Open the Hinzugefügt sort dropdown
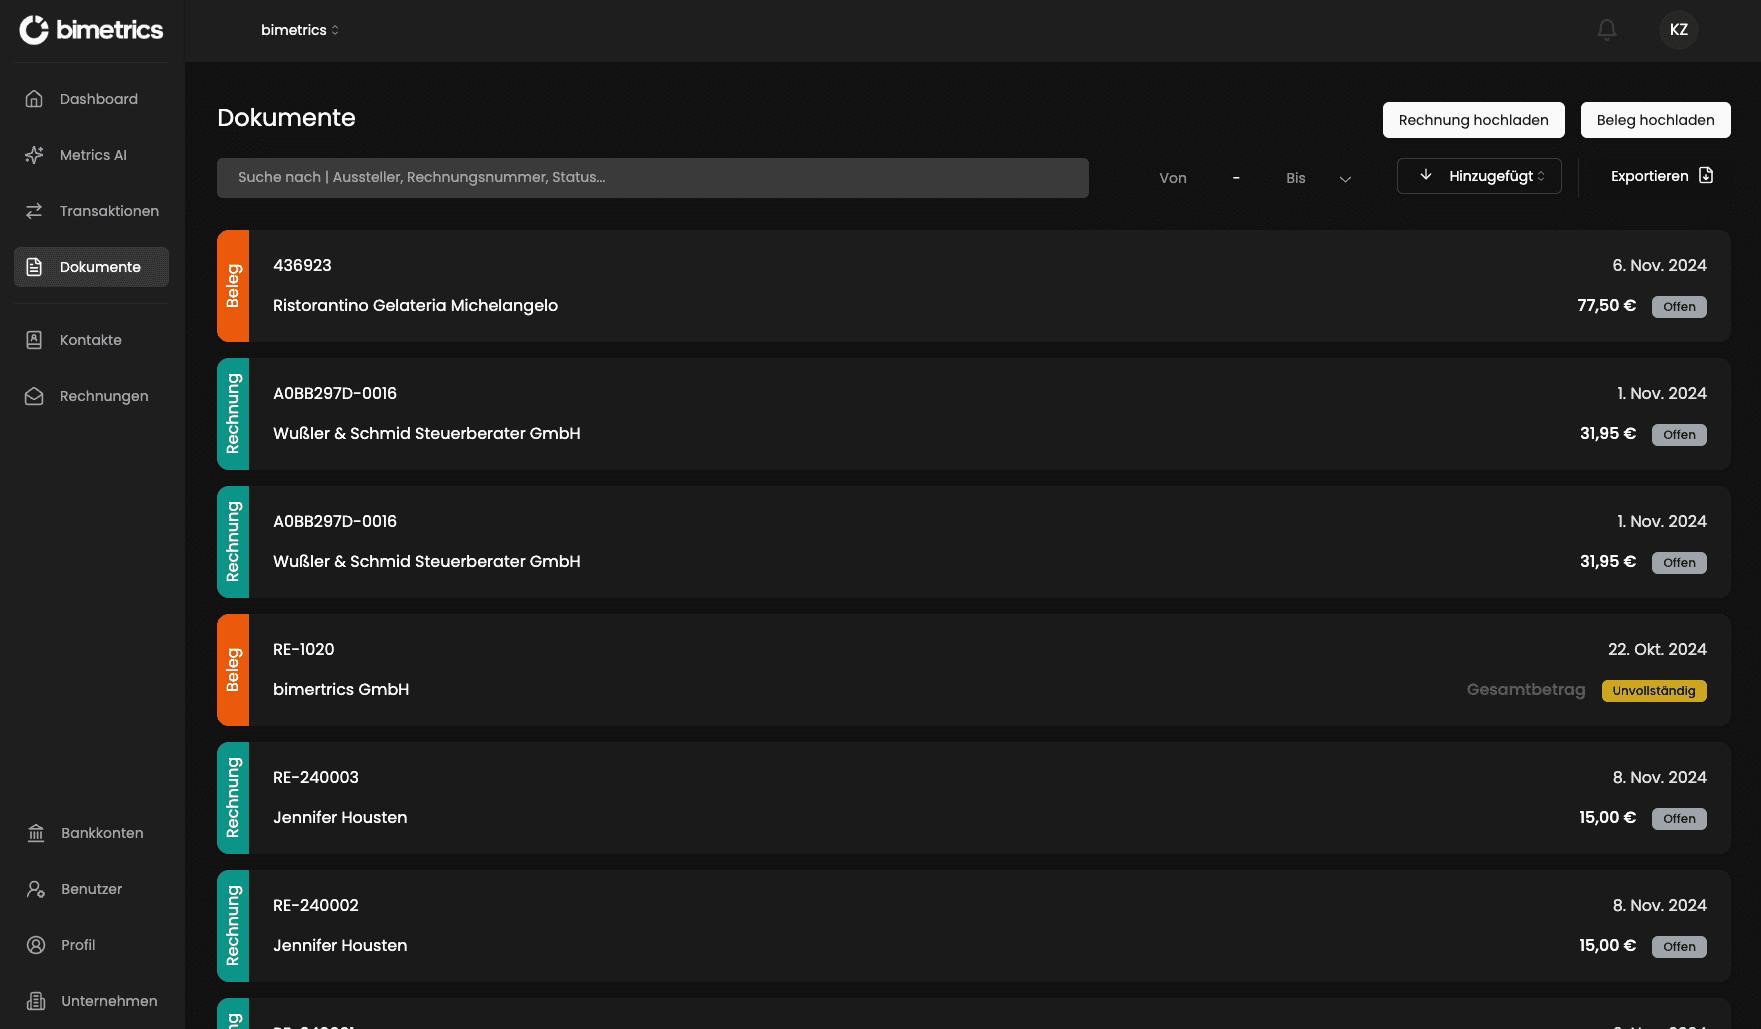This screenshot has width=1761, height=1029. pyautogui.click(x=1496, y=176)
